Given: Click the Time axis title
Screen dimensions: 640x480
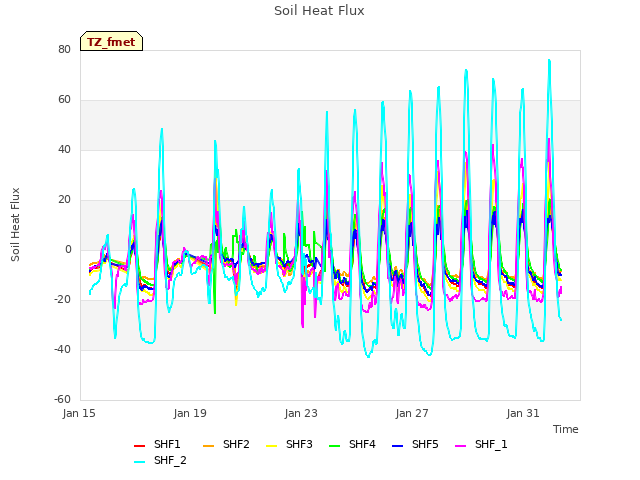Looking at the screenshot, I should tap(566, 429).
